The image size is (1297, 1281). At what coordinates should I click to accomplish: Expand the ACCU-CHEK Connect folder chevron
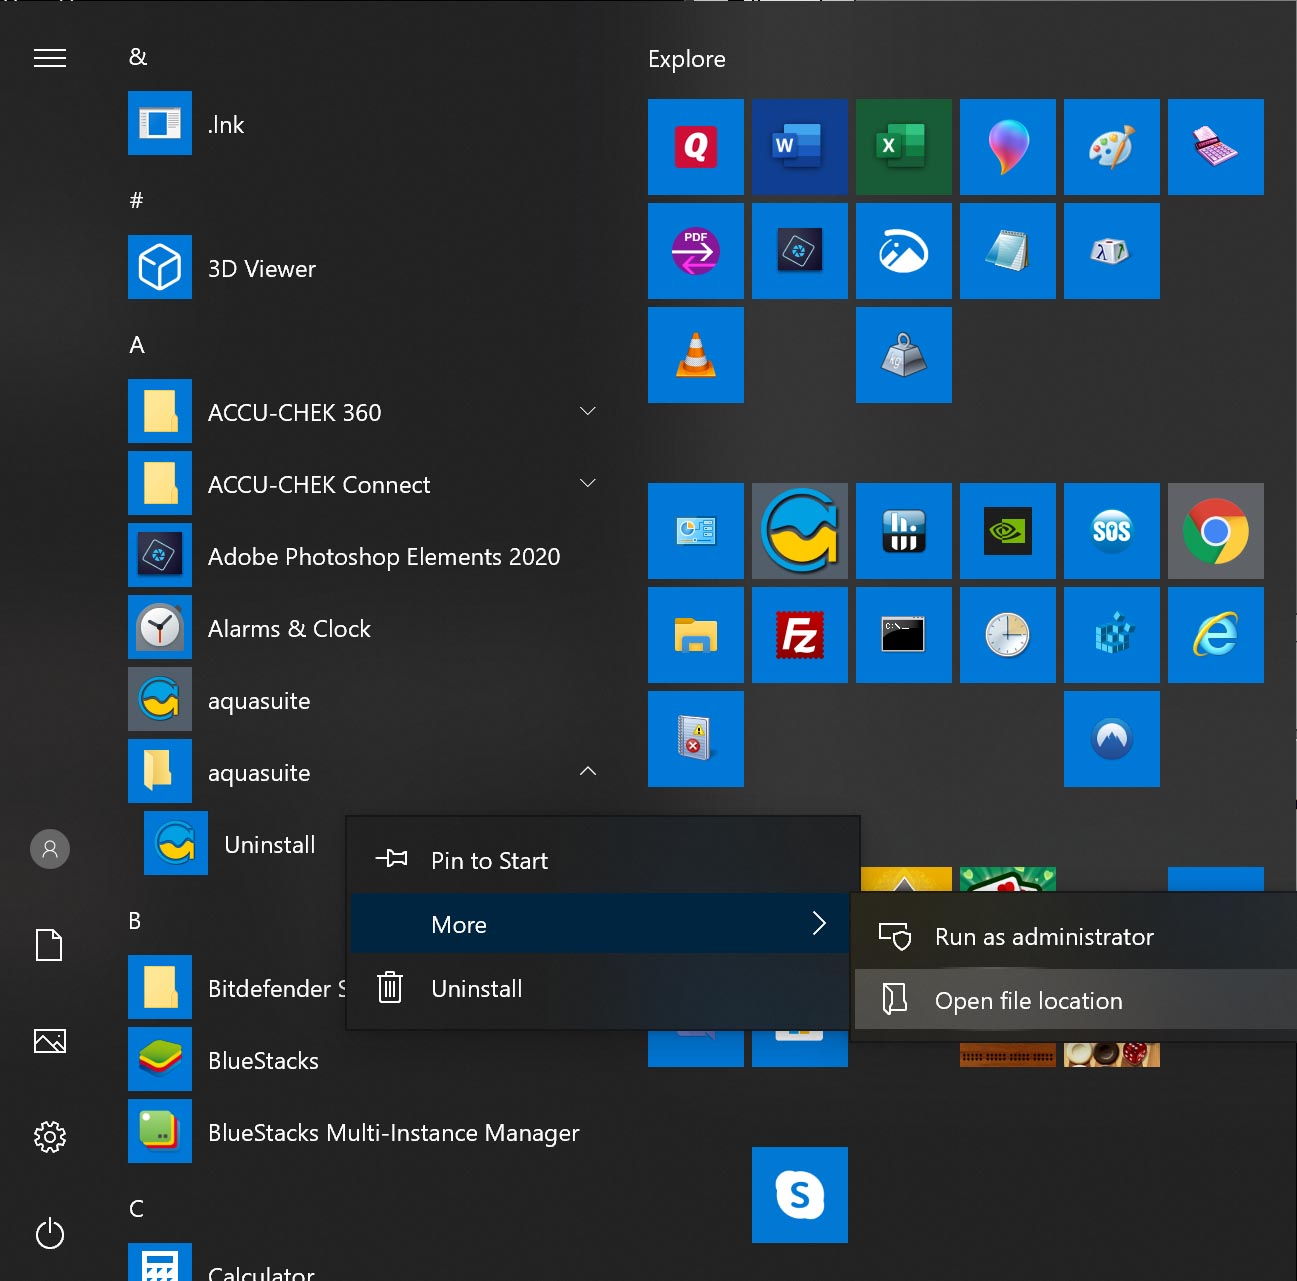coord(588,484)
